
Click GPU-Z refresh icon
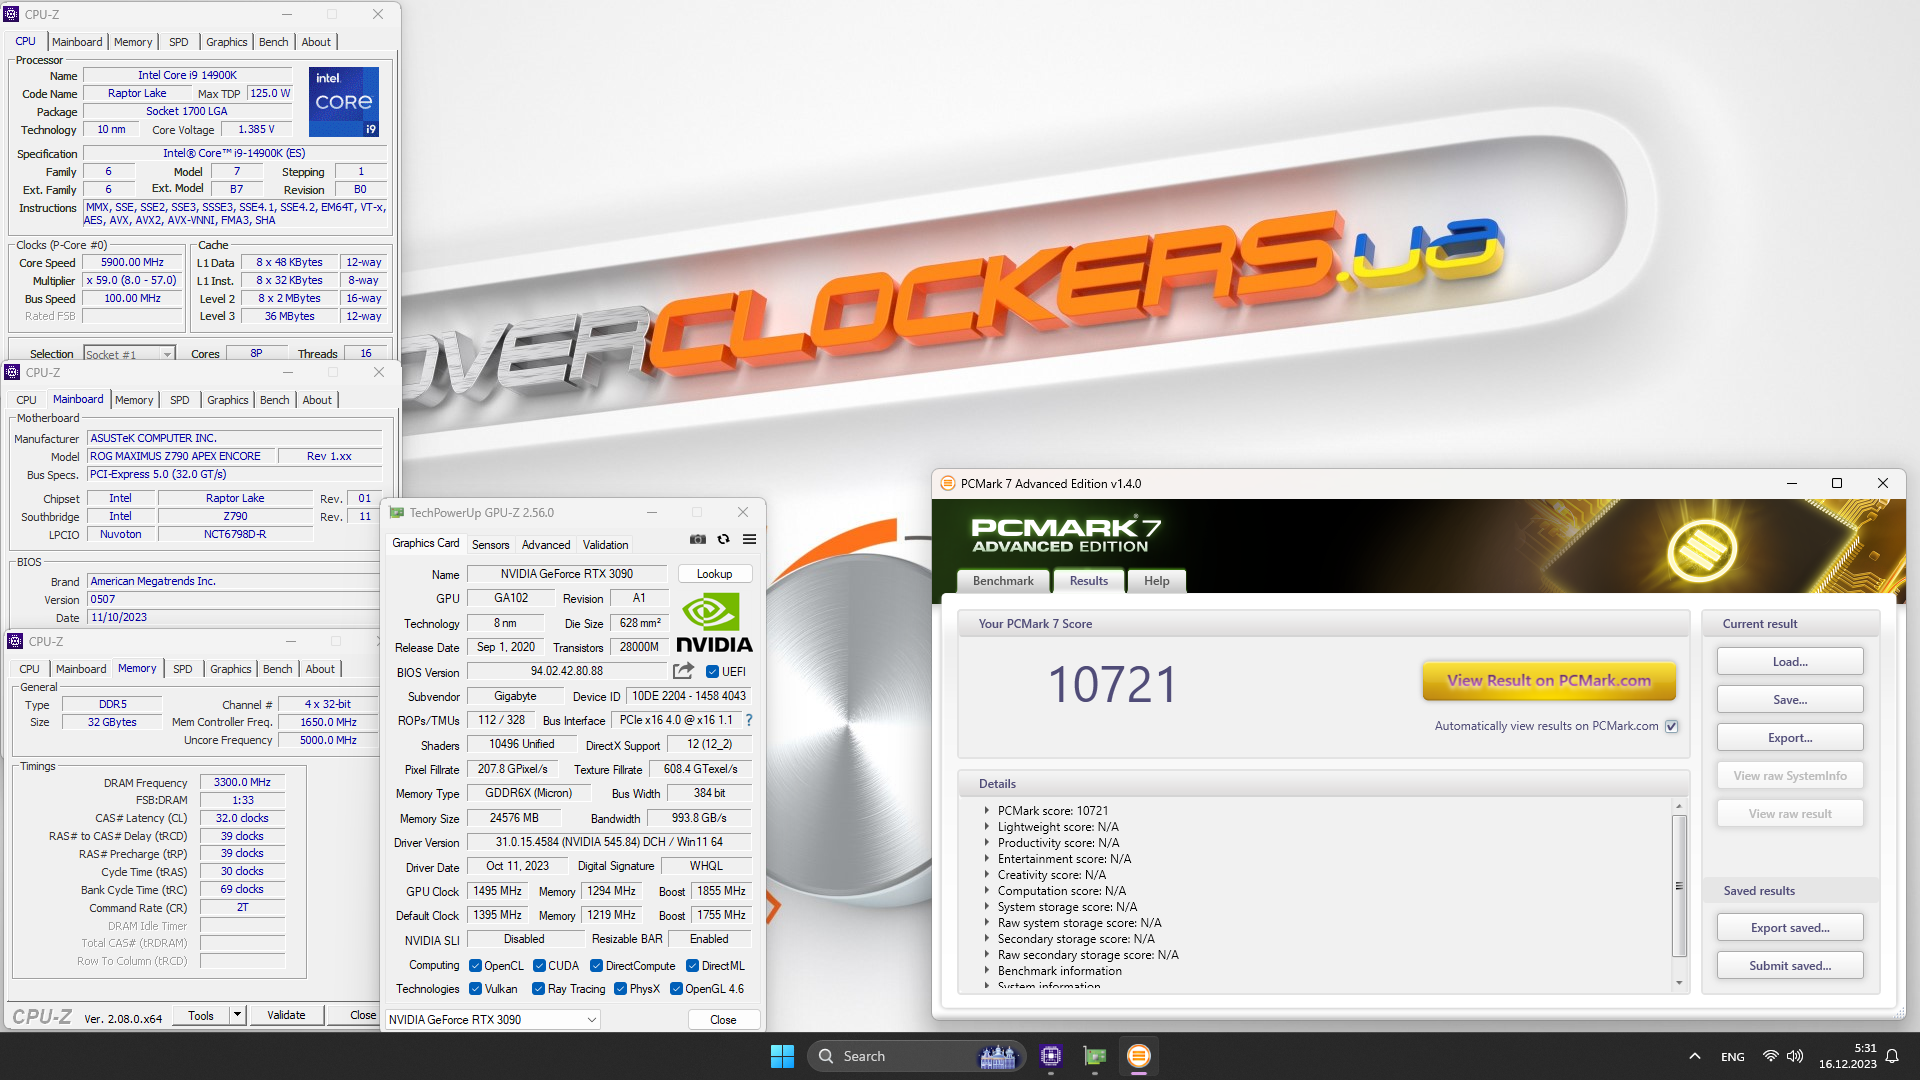(x=724, y=539)
